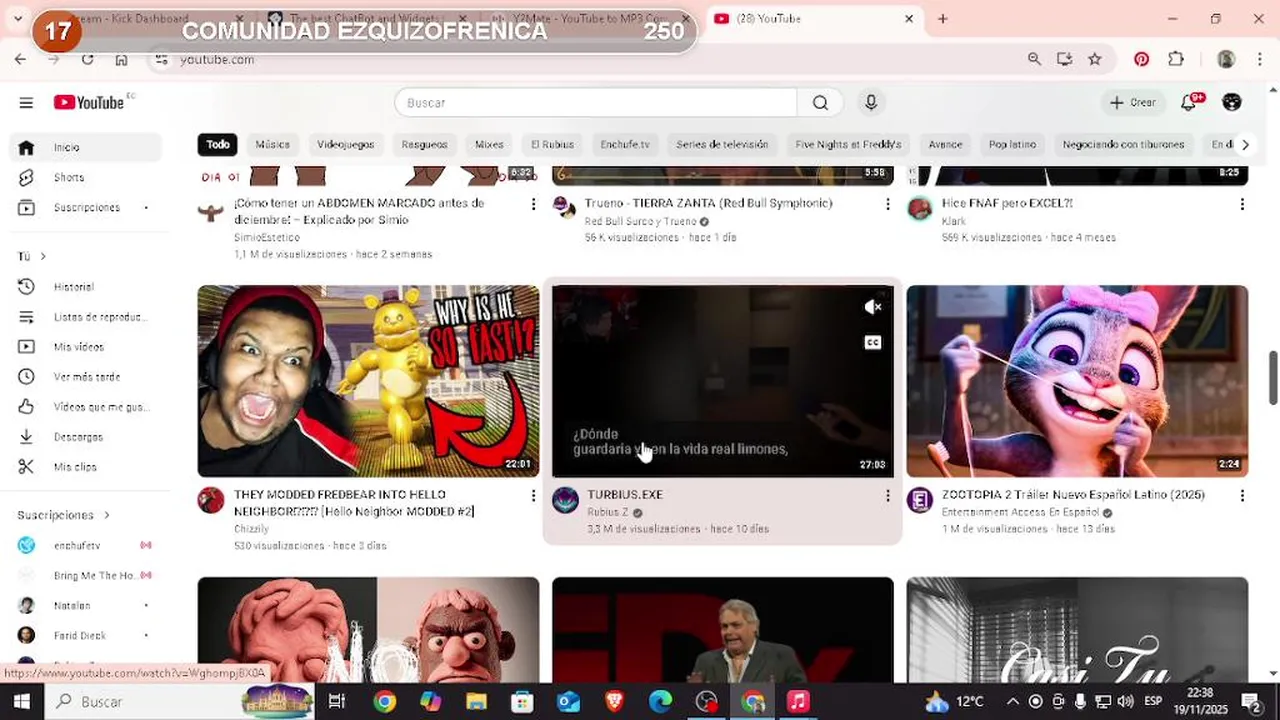Click the Pinterest extension icon
Viewport: 1280px width, 720px height.
(x=1141, y=59)
